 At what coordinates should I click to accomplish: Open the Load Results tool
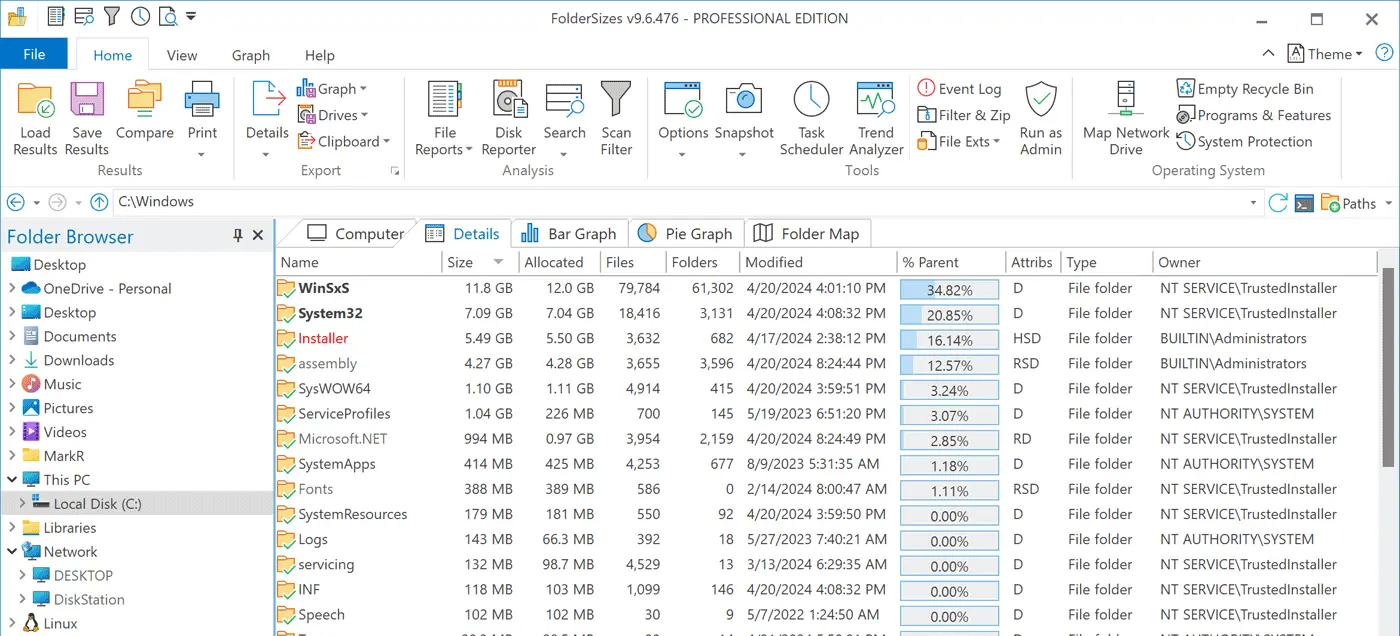[35, 119]
